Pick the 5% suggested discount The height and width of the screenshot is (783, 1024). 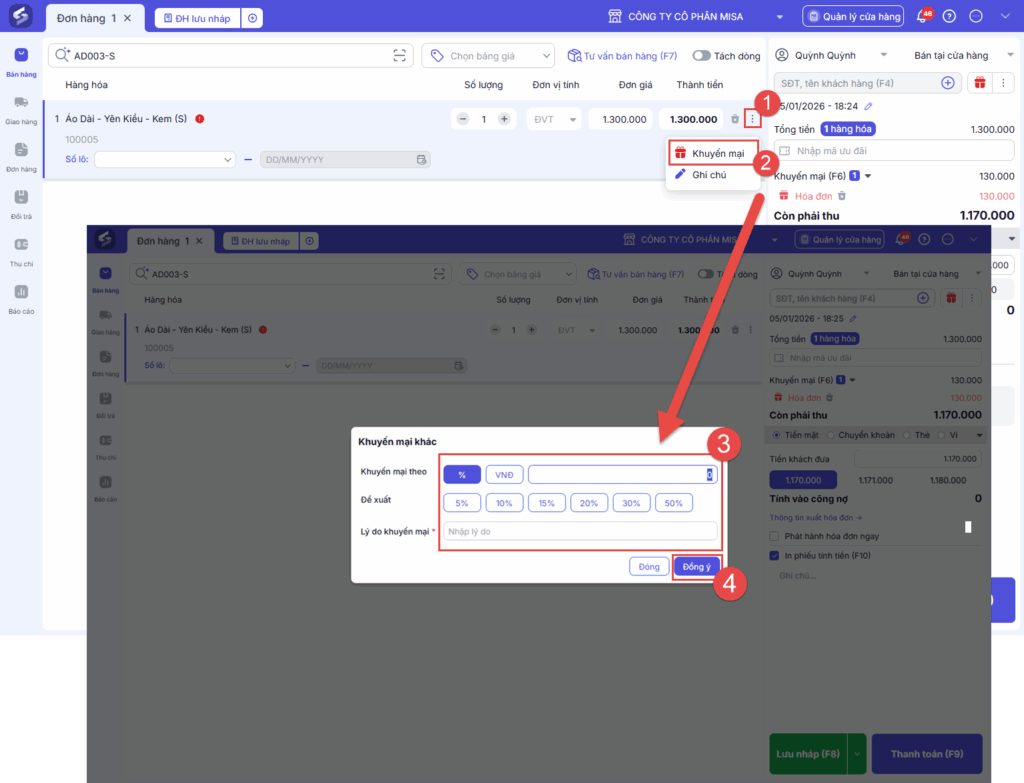[x=462, y=503]
